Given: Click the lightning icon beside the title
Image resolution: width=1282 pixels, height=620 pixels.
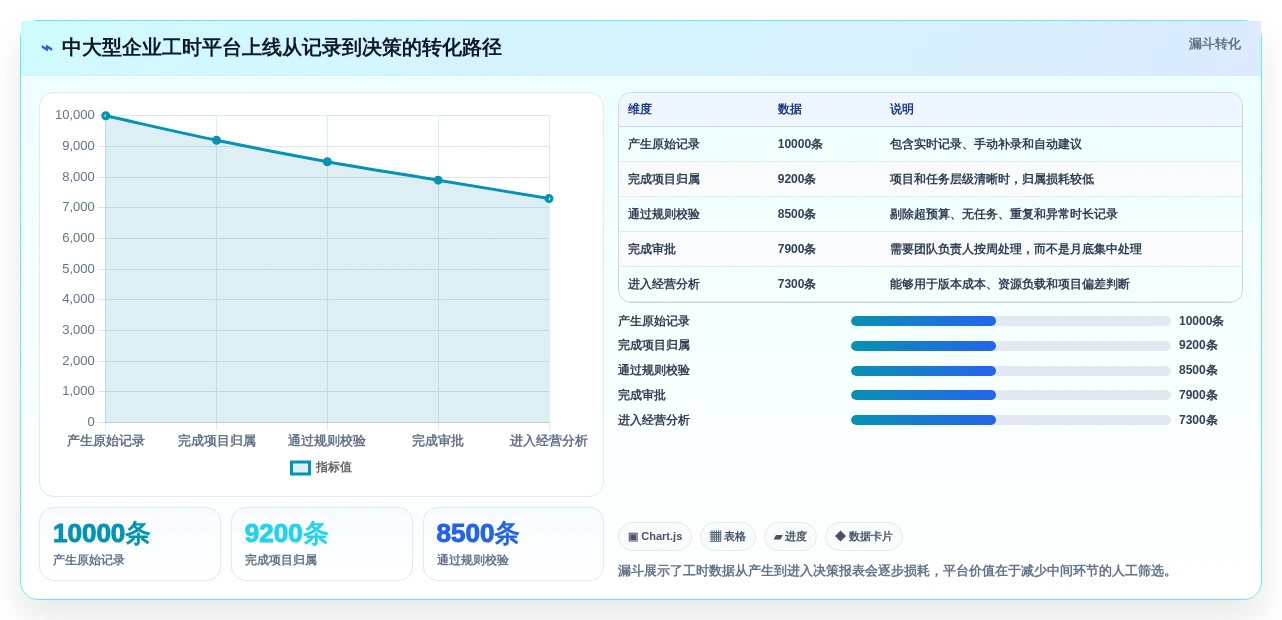Looking at the screenshot, I should 47,48.
